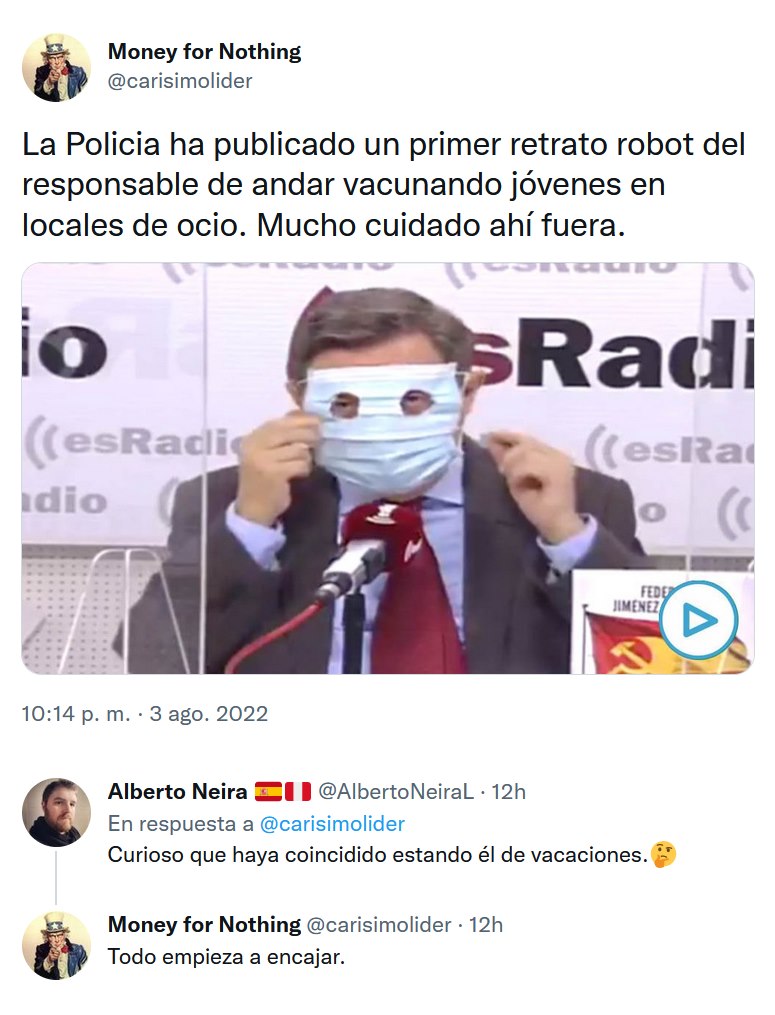Image resolution: width=775 pixels, height=1015 pixels.
Task: Click the 12h timestamp on the bottom reply
Action: pos(486,924)
